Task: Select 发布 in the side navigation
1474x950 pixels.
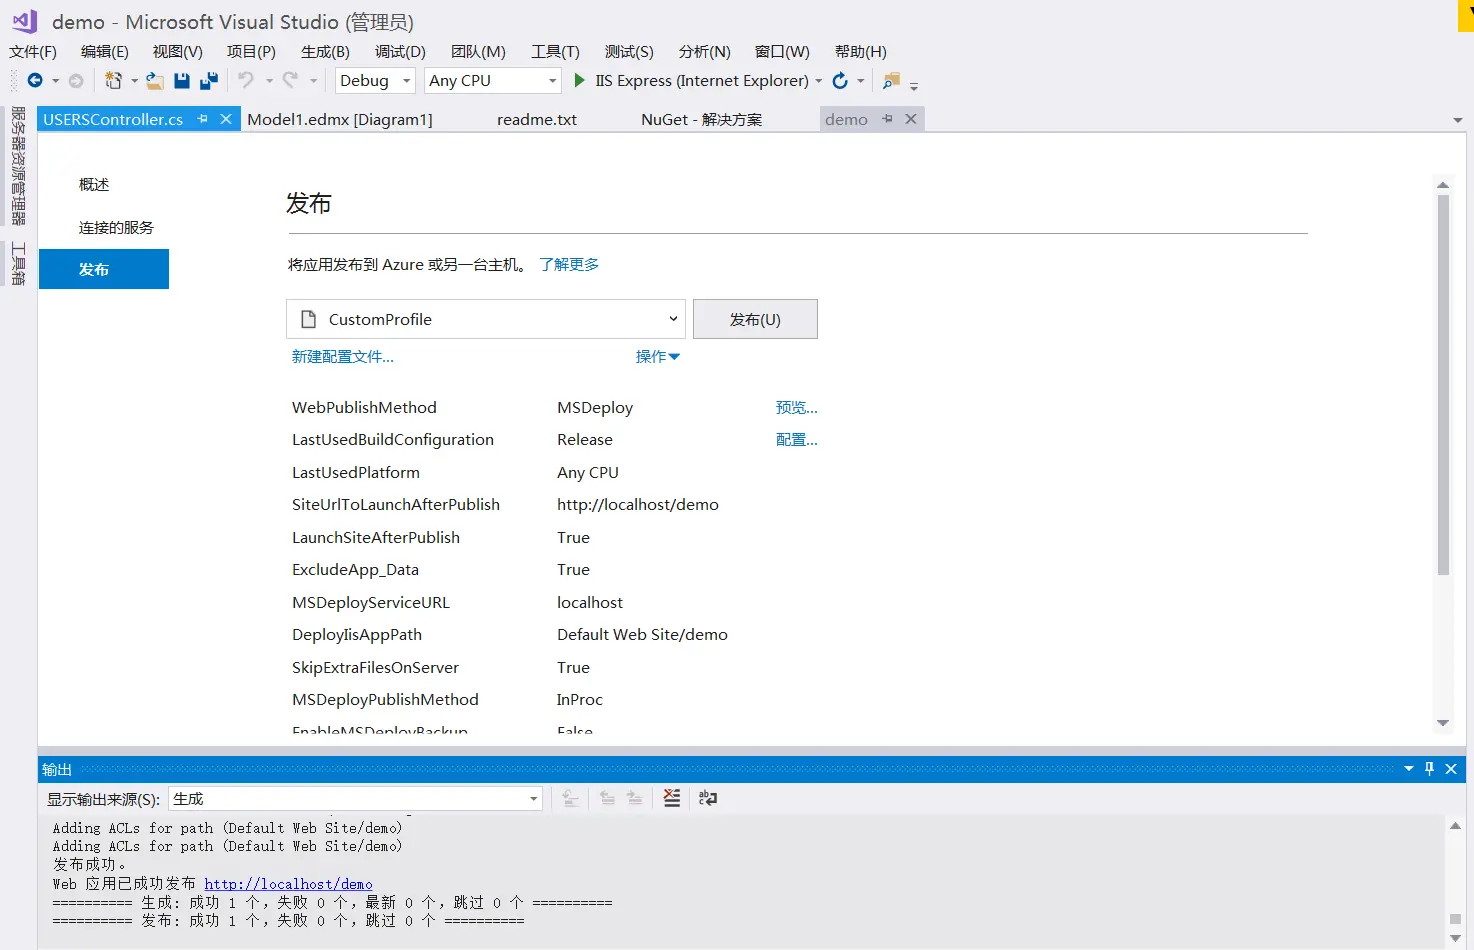Action: tap(104, 269)
